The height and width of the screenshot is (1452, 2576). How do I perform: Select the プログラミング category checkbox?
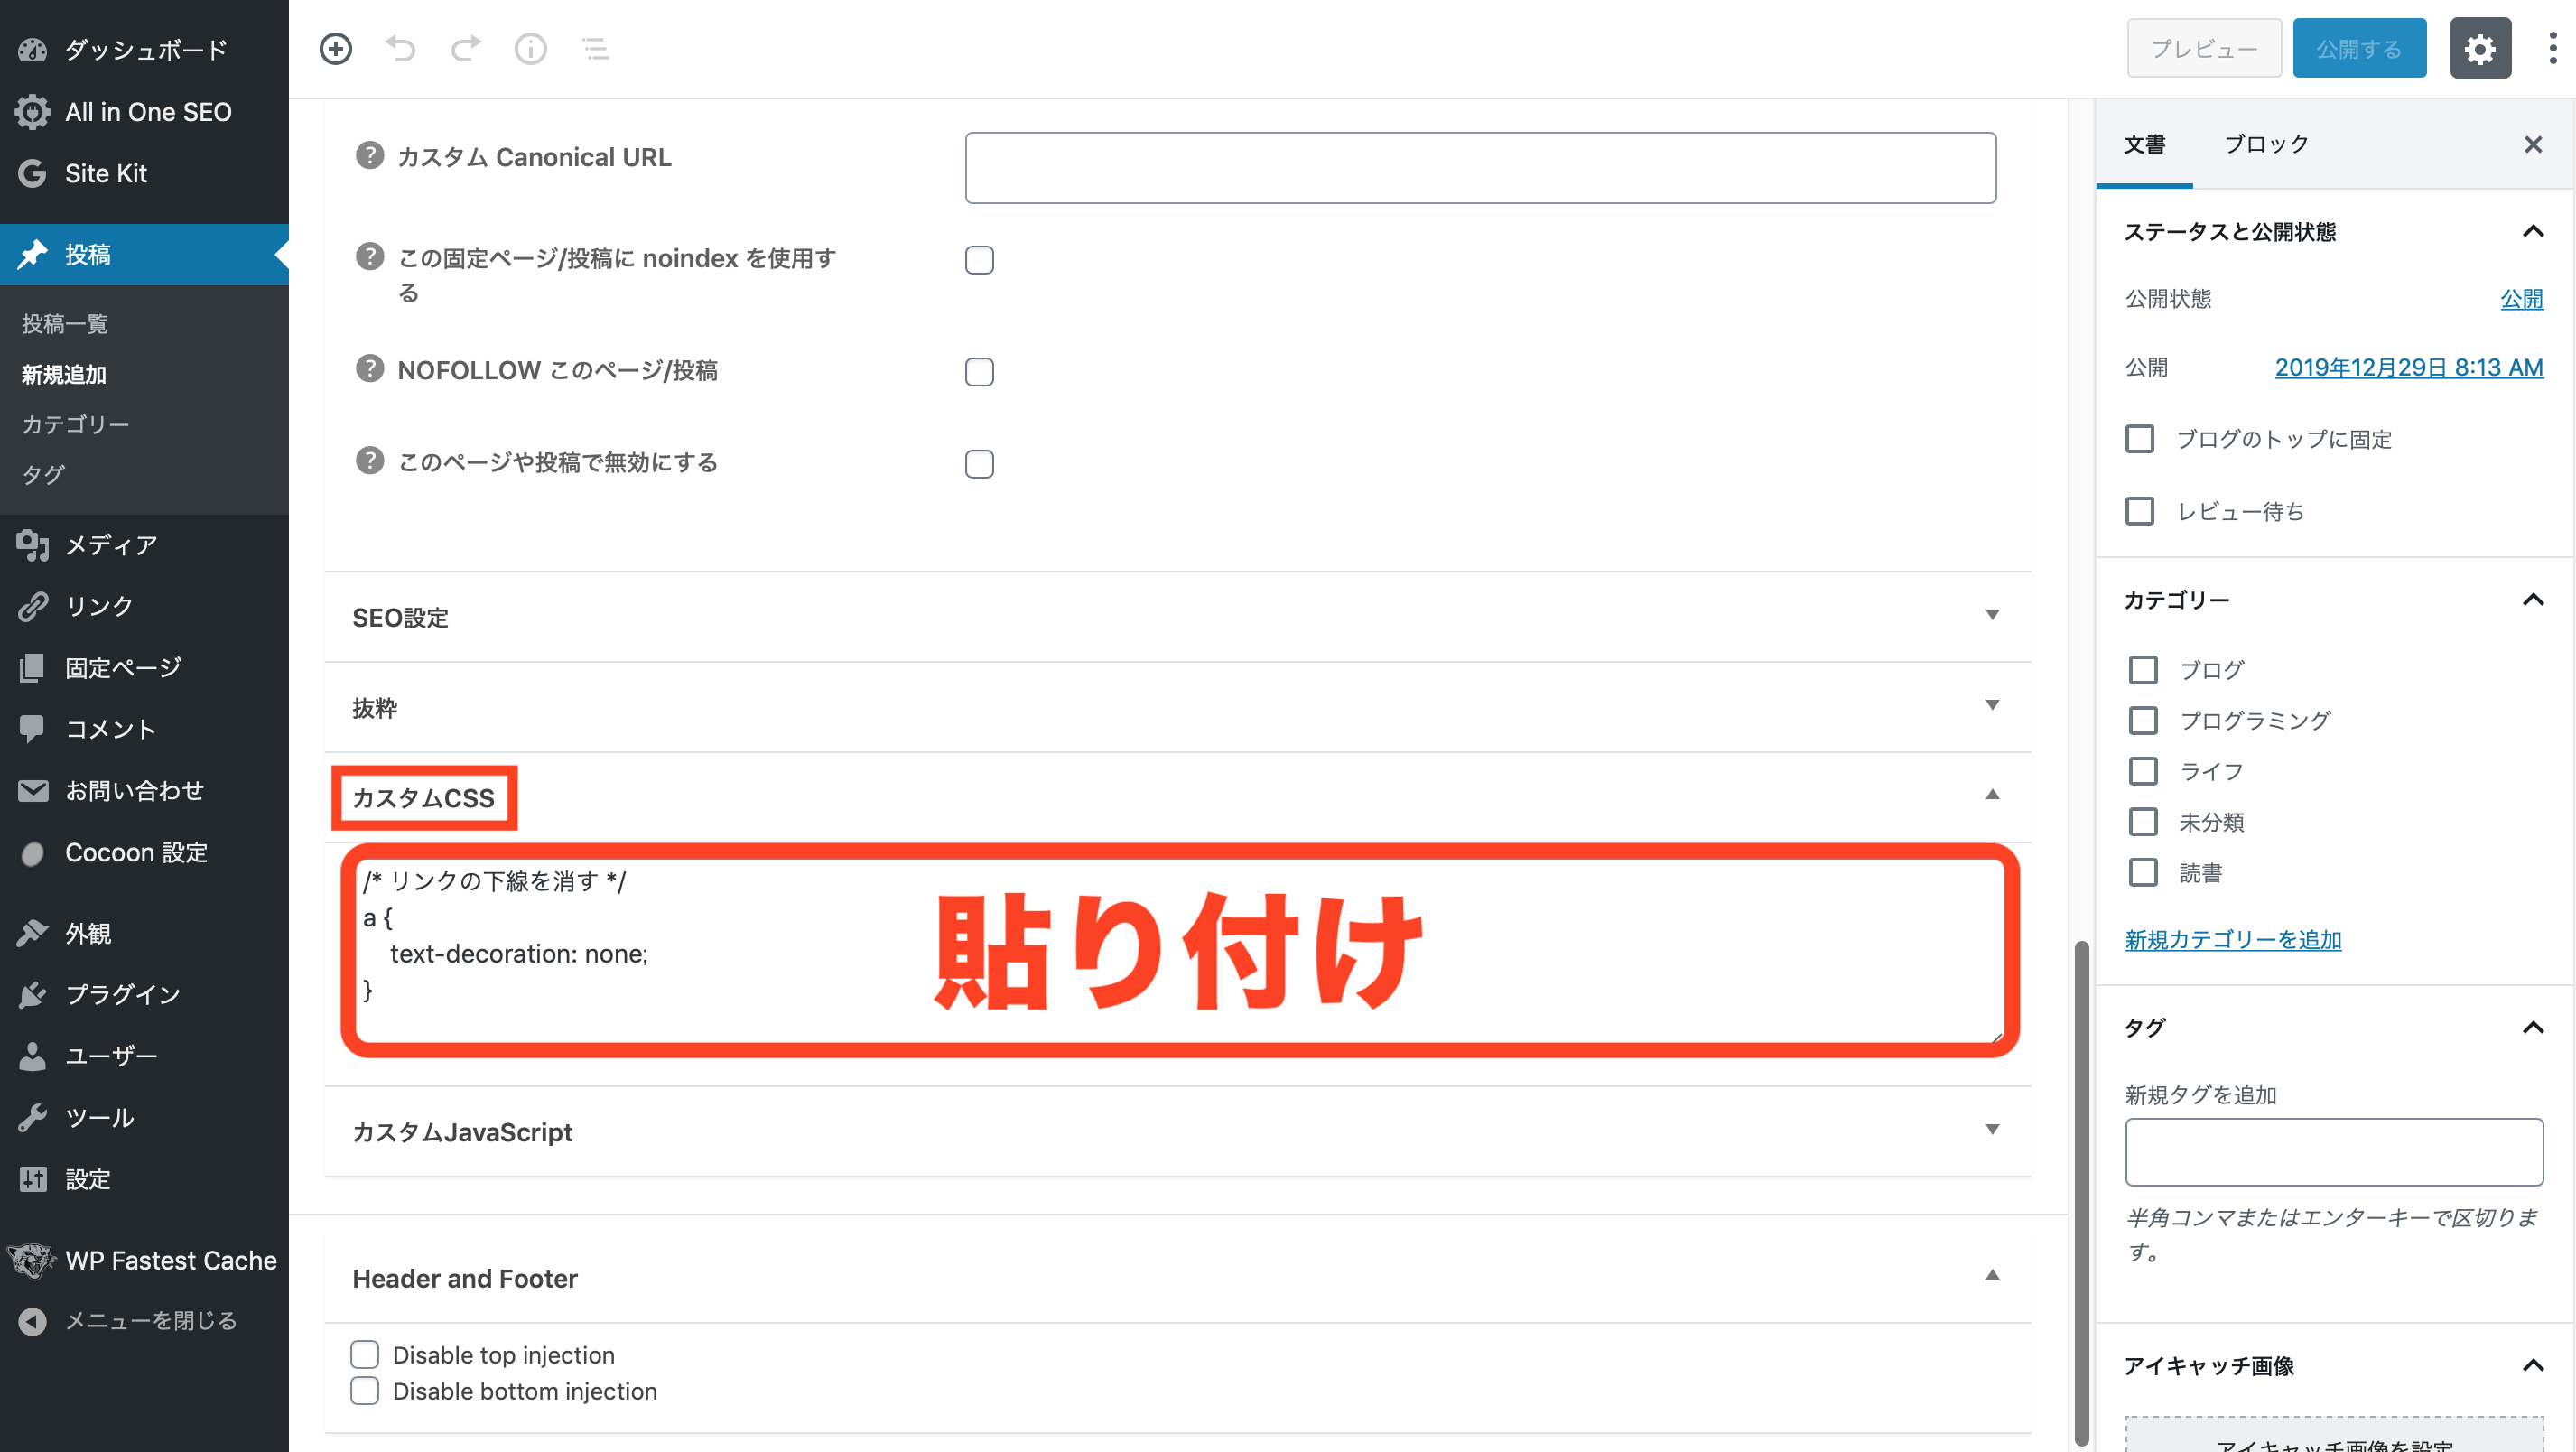(x=2143, y=721)
